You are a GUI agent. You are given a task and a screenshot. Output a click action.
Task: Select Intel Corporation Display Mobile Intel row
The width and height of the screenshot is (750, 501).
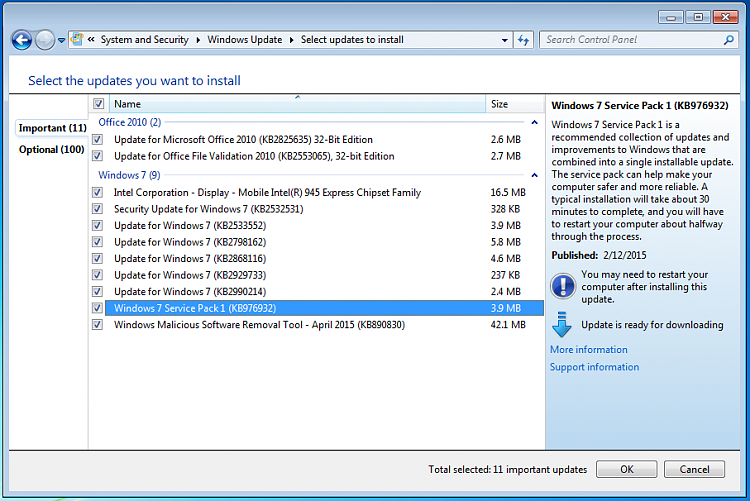click(324, 192)
